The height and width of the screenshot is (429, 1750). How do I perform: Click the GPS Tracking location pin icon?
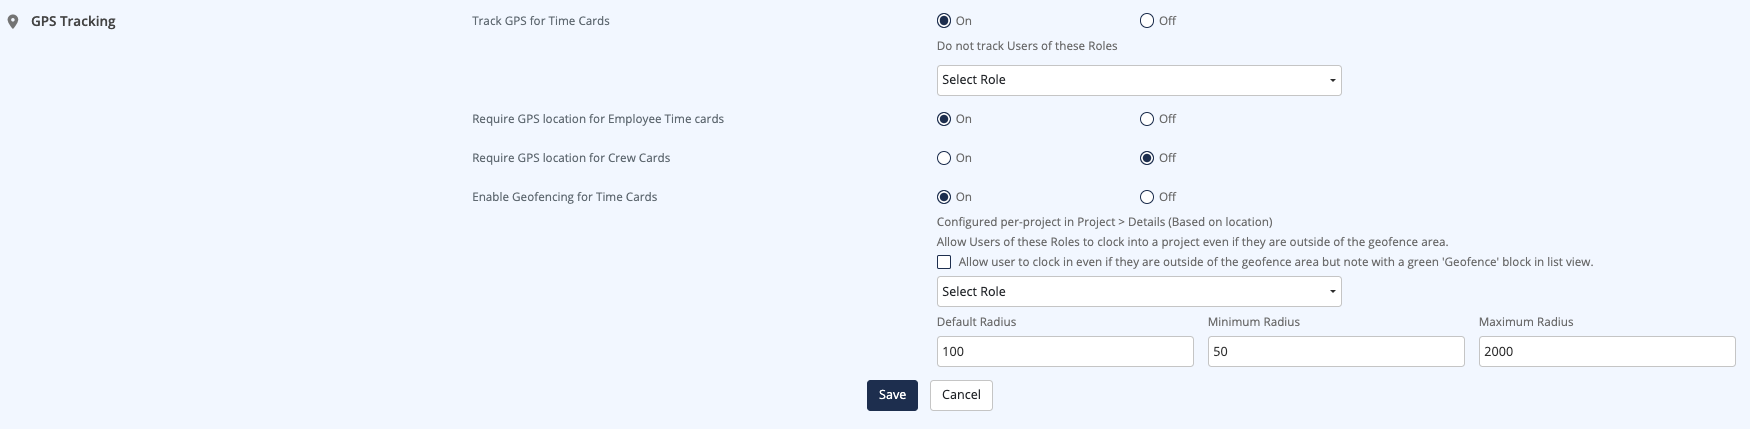pos(13,22)
